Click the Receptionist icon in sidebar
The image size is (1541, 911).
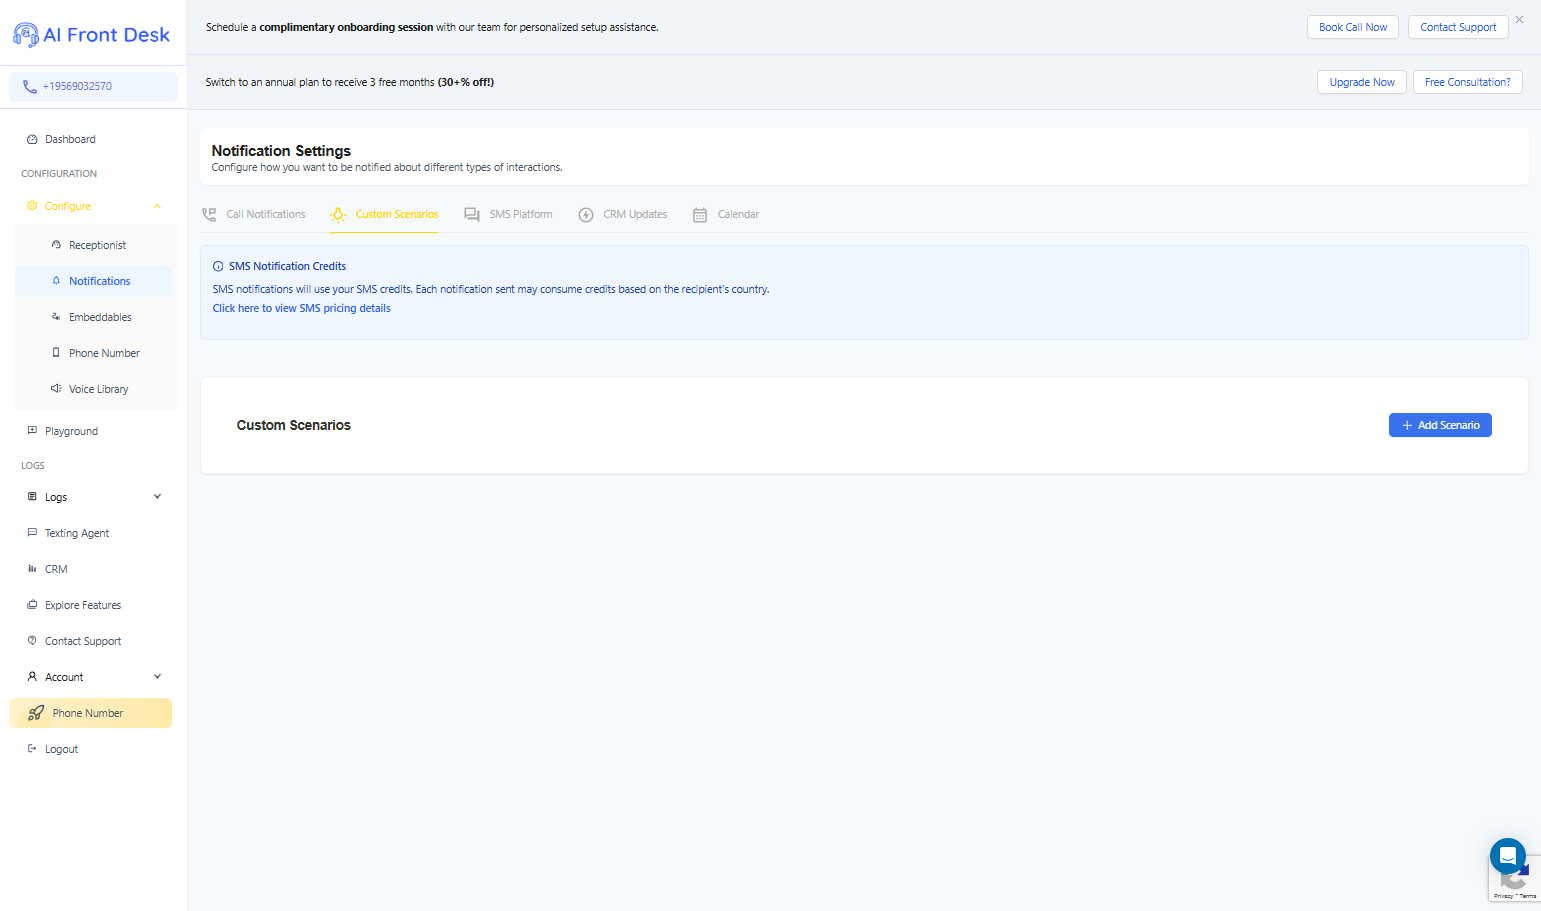[56, 245]
